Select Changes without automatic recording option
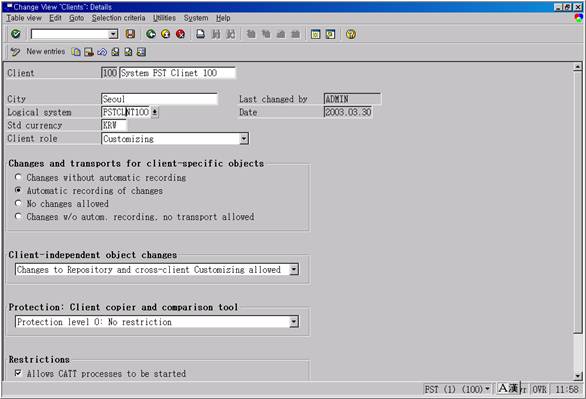The image size is (586, 399). [18, 177]
